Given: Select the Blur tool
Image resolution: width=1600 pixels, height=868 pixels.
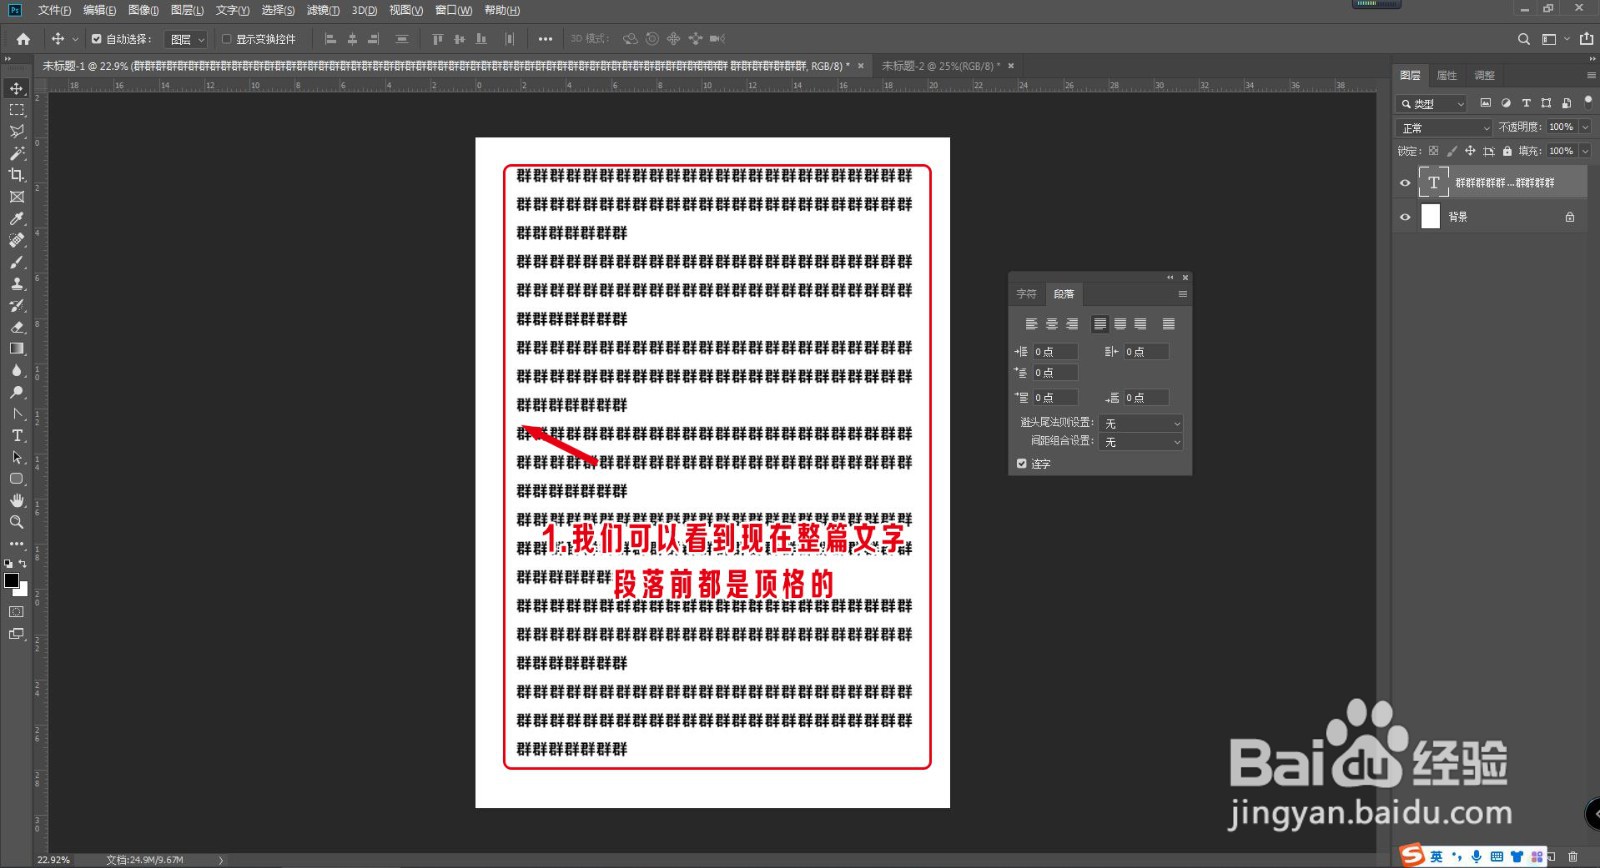Looking at the screenshot, I should pyautogui.click(x=17, y=371).
